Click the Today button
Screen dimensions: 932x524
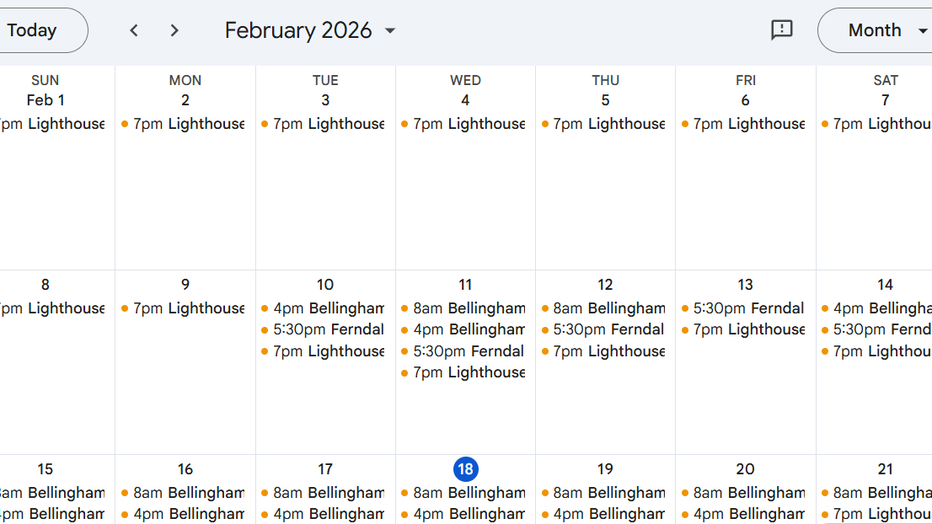click(x=34, y=30)
